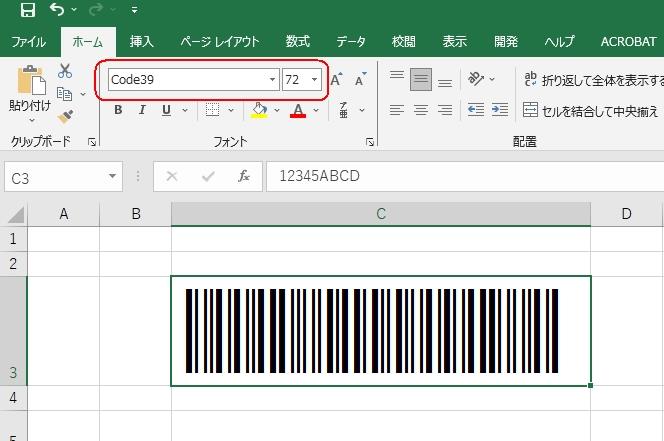Undo the last action
The image size is (664, 441).
[57, 9]
